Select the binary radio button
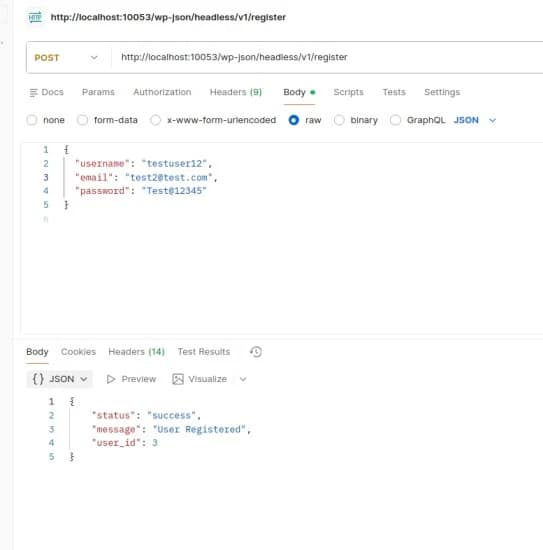The width and height of the screenshot is (543, 550). [339, 120]
